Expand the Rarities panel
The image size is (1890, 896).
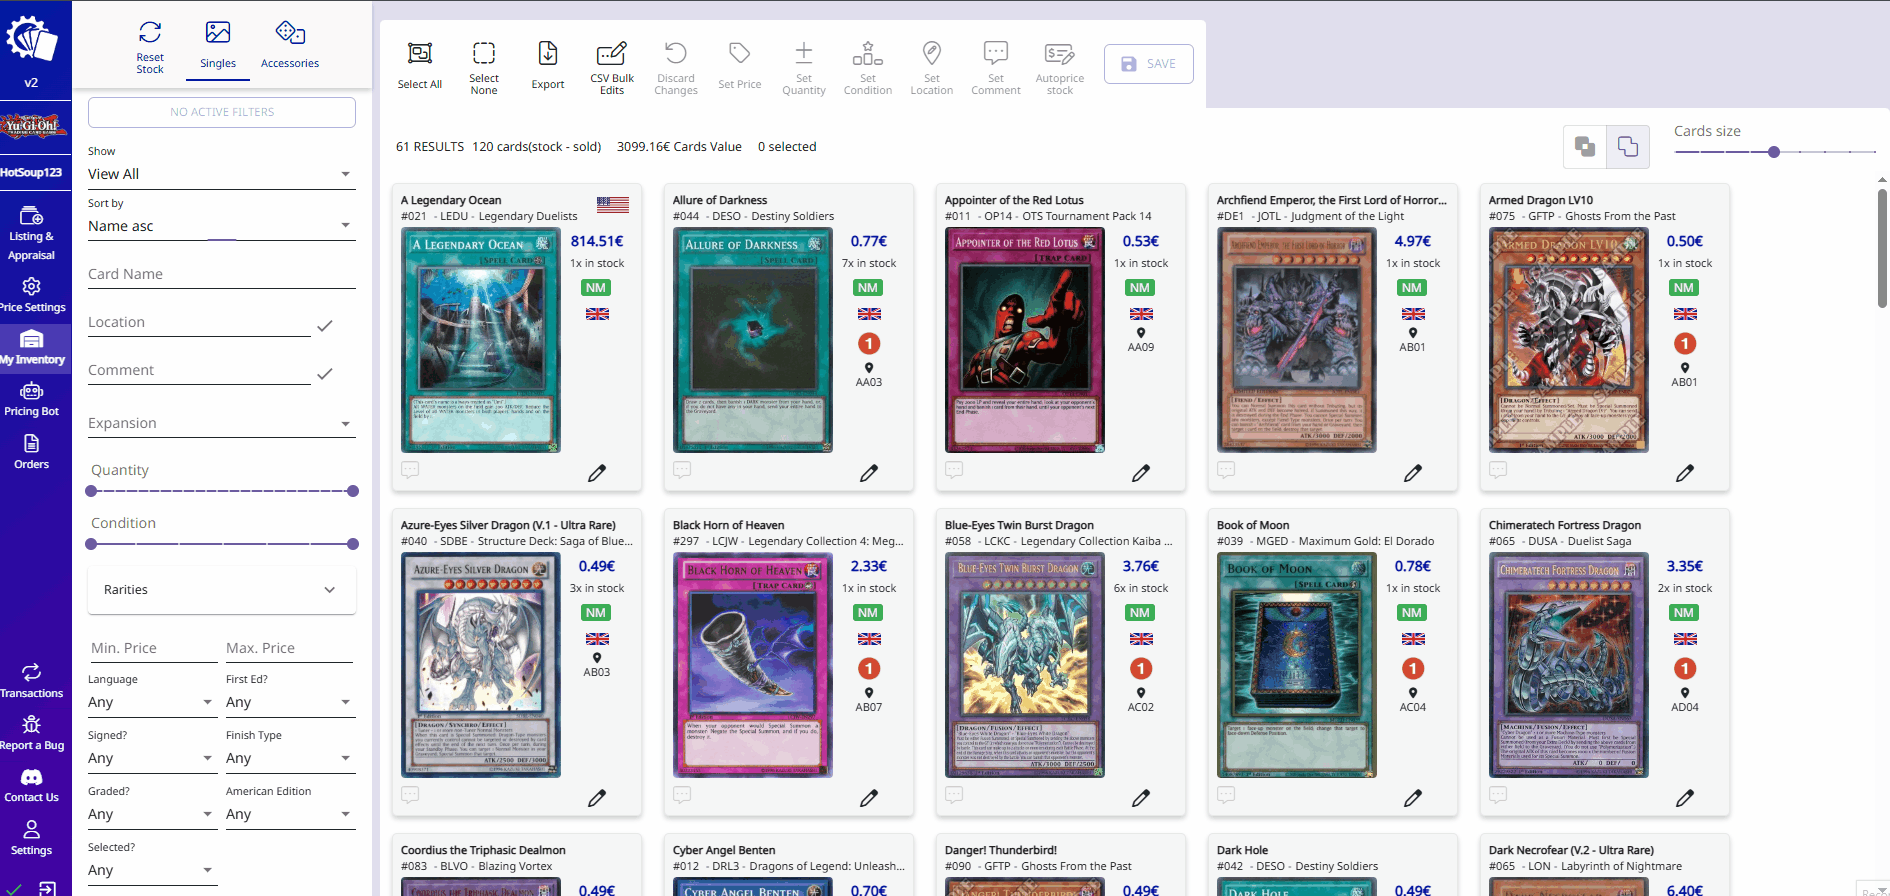click(x=222, y=590)
